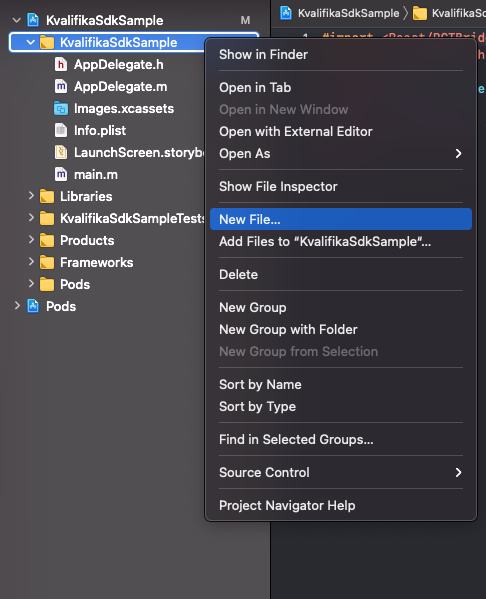The width and height of the screenshot is (486, 599).
Task: Click the Pods project icon at bottom
Action: click(33, 306)
